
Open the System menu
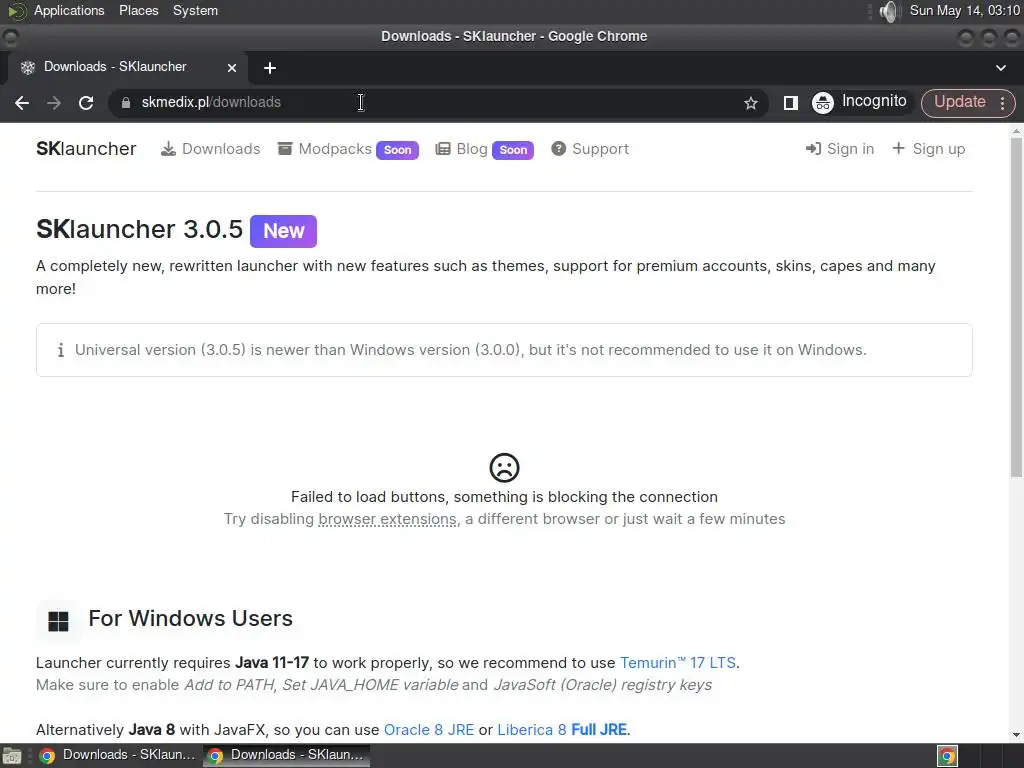click(x=195, y=11)
